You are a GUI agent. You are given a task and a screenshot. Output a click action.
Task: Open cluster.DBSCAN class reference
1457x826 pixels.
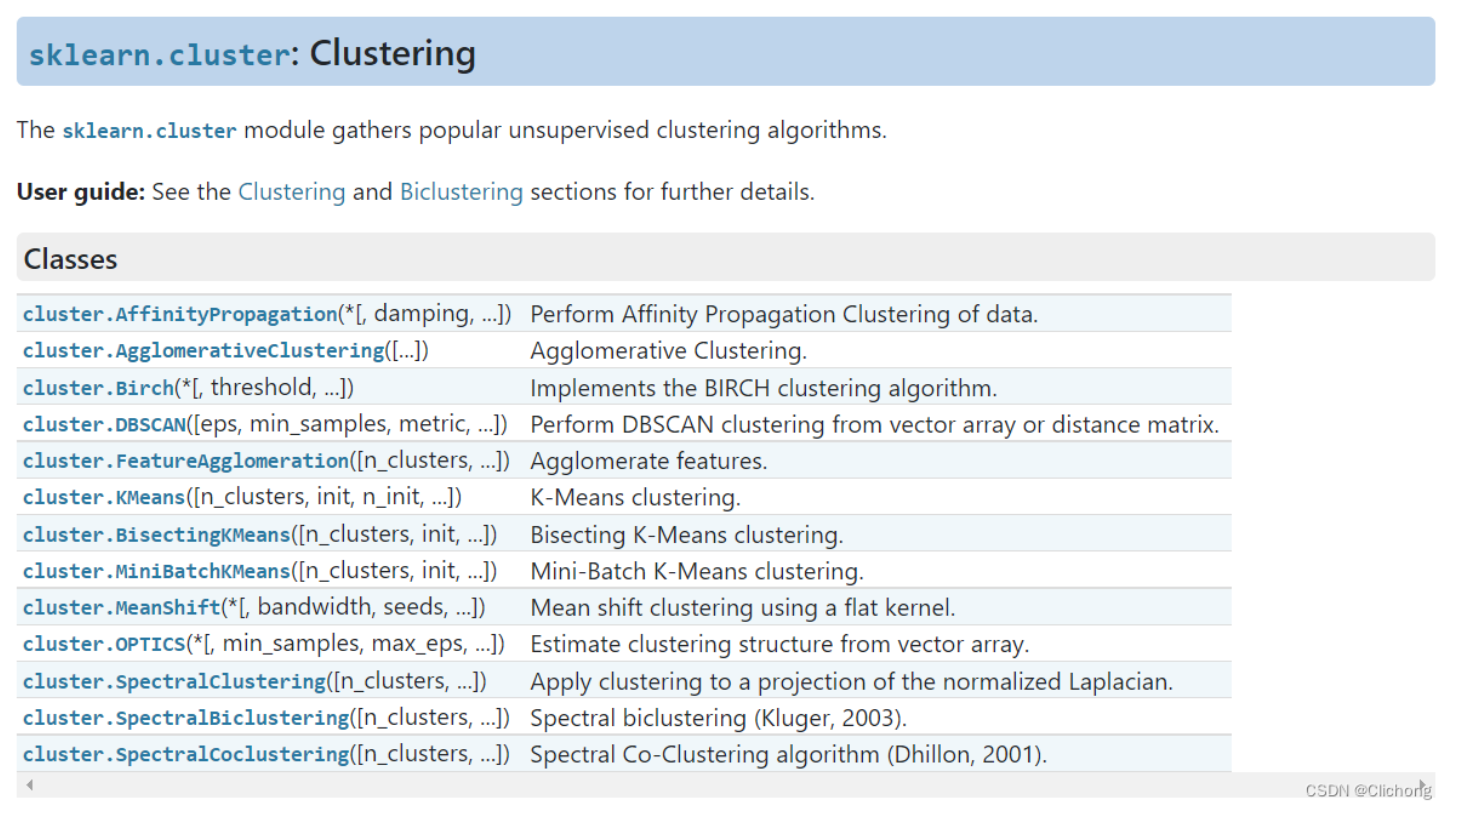pos(104,425)
